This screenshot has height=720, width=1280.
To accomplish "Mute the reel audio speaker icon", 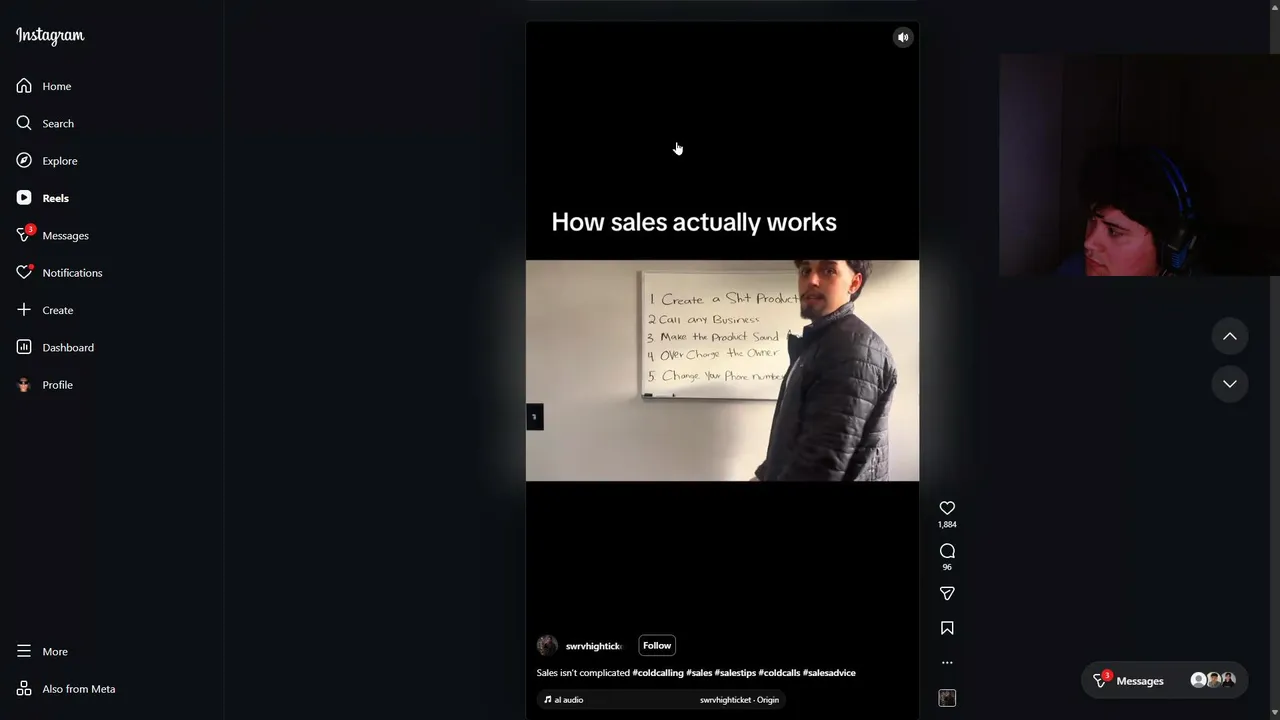I will tap(903, 37).
